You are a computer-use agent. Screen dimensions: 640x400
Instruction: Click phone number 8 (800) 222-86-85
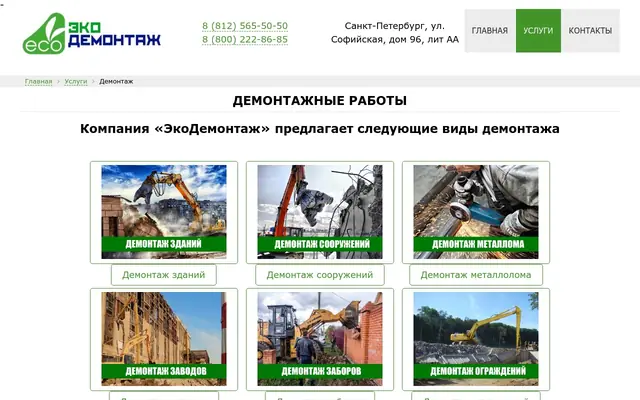coord(245,40)
